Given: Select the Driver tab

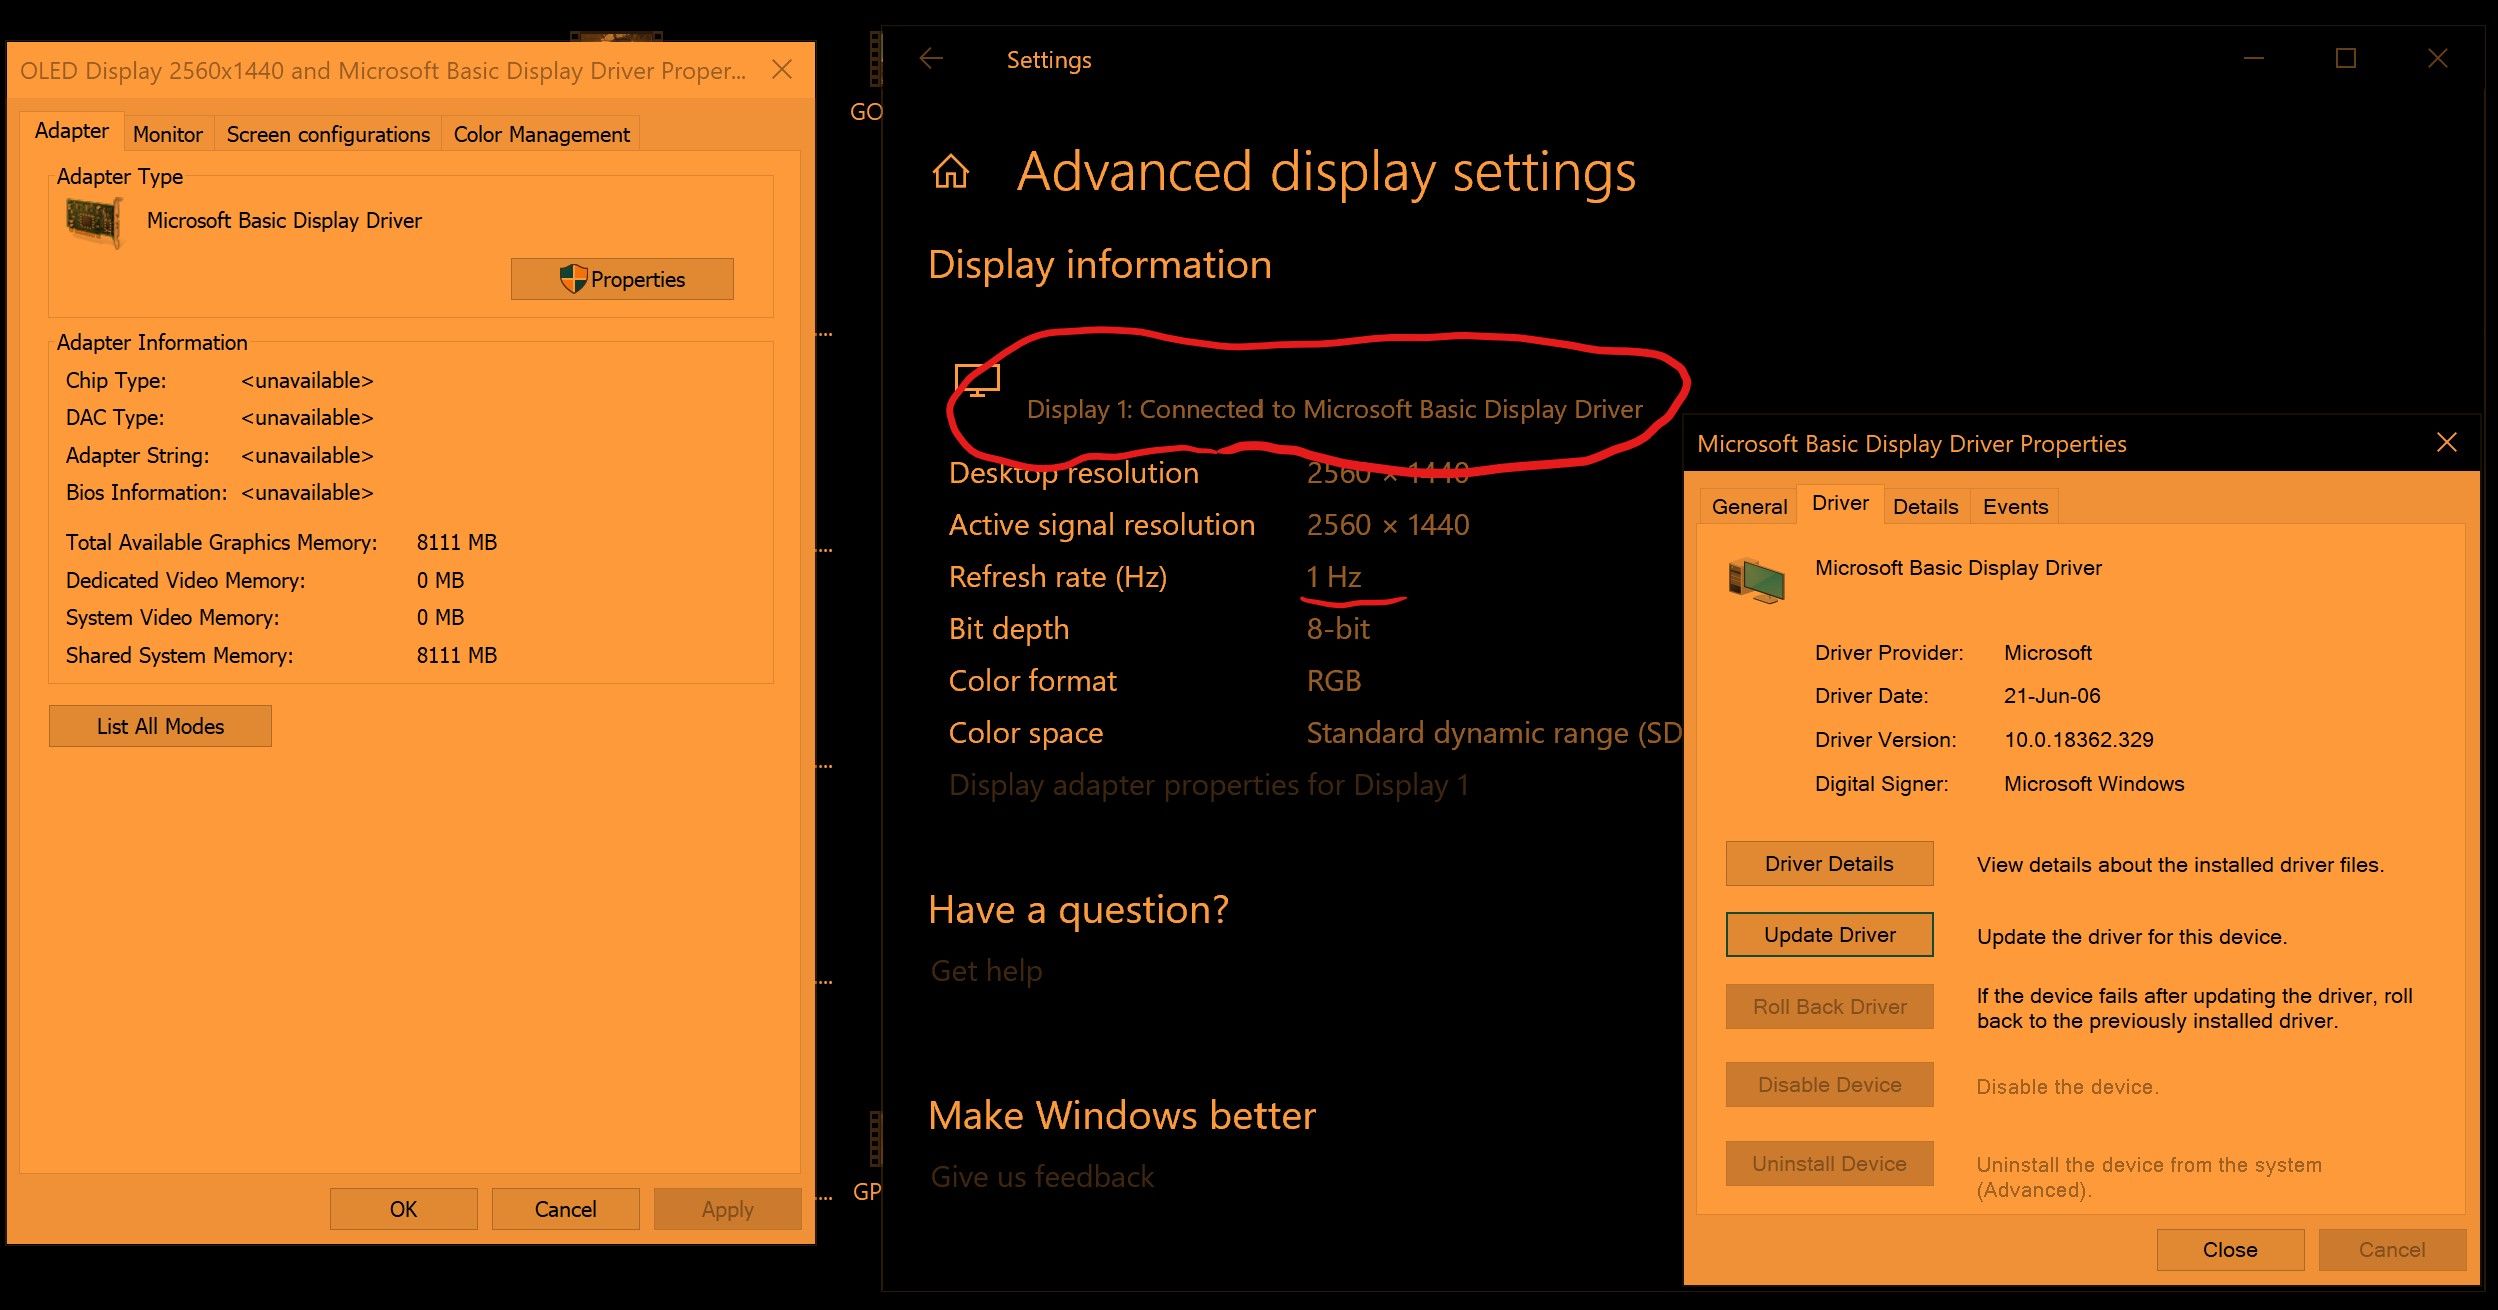Looking at the screenshot, I should pos(1840,503).
